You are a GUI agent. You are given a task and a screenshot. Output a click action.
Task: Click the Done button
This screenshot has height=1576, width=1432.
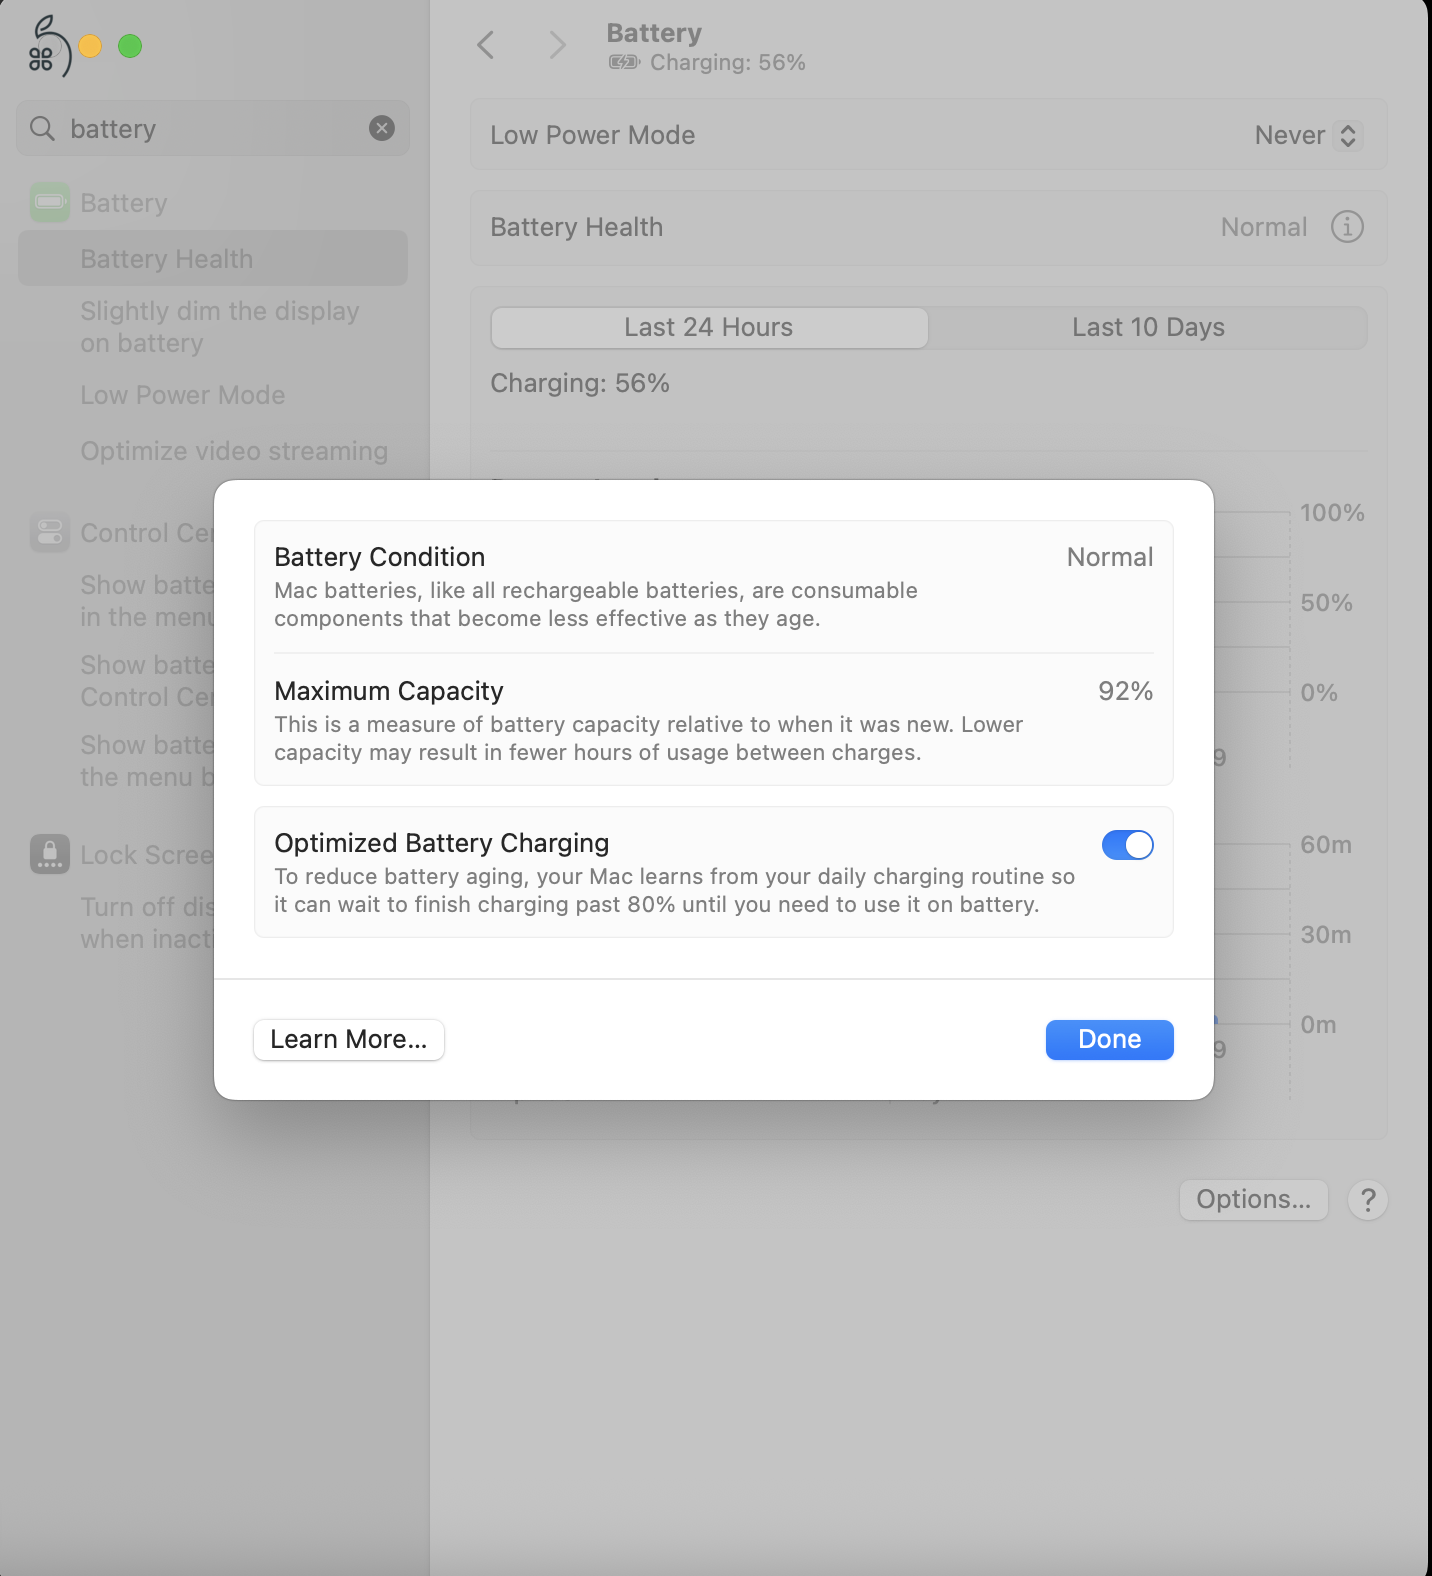[x=1109, y=1039]
